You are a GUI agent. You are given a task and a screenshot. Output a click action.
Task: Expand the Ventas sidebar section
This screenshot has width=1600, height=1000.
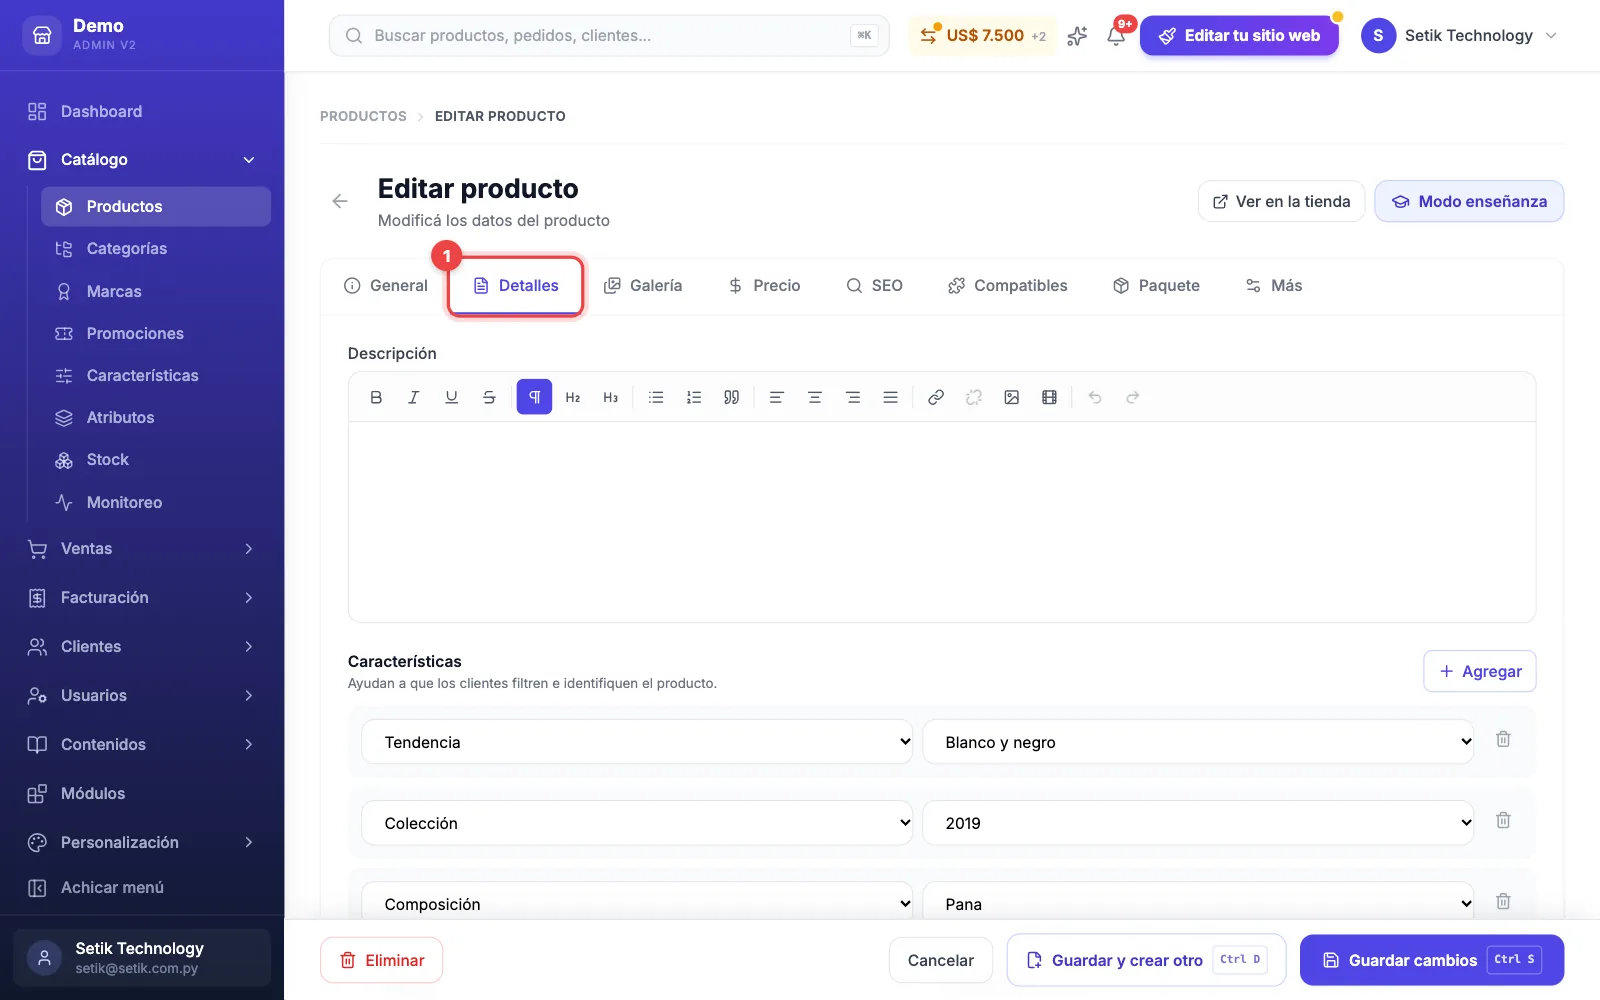(x=142, y=548)
